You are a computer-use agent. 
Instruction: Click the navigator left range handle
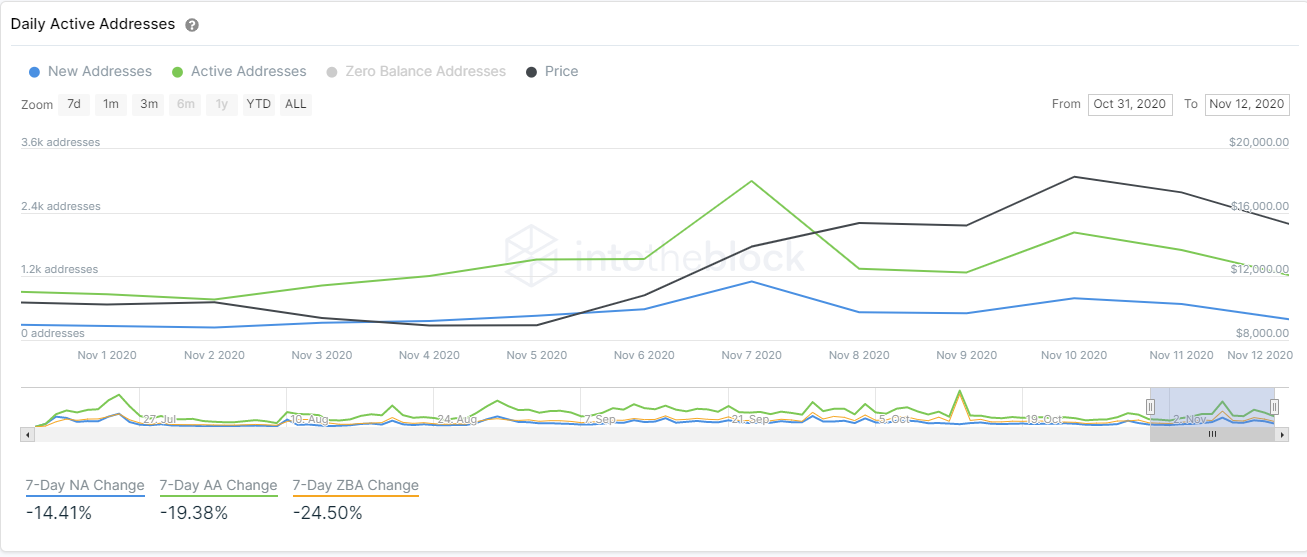[x=1150, y=406]
